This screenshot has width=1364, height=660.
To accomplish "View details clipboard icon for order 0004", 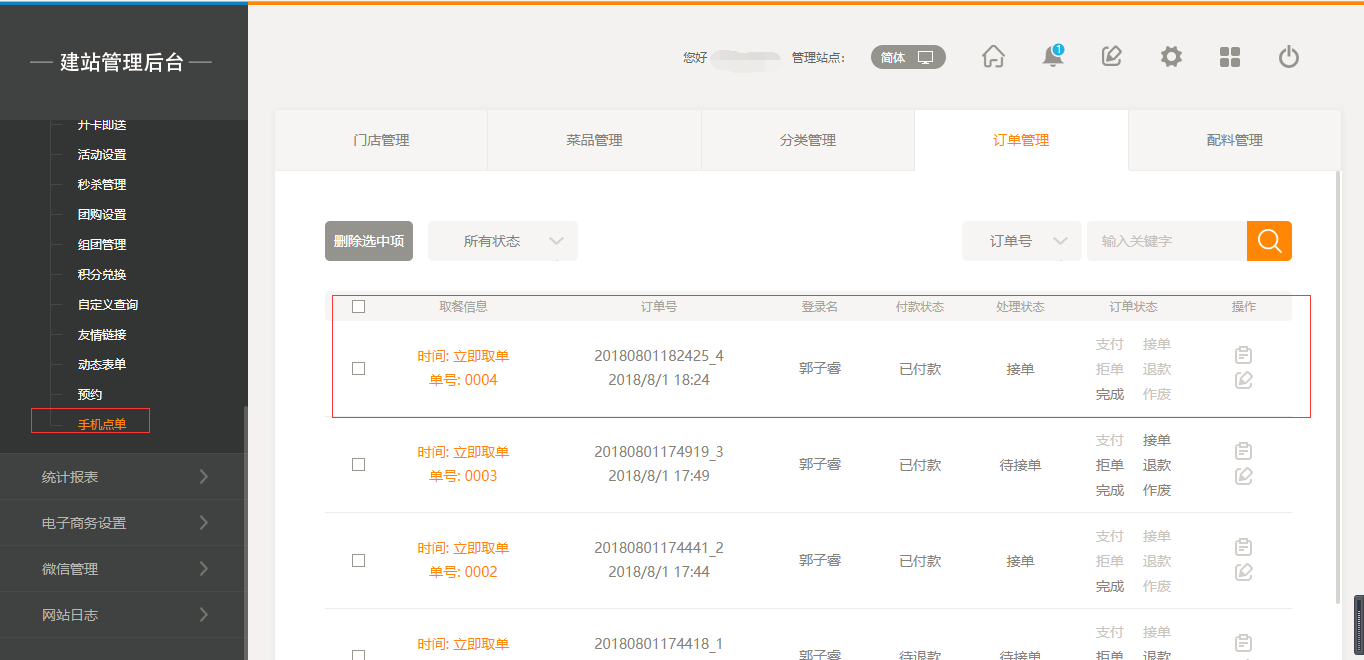I will point(1243,355).
